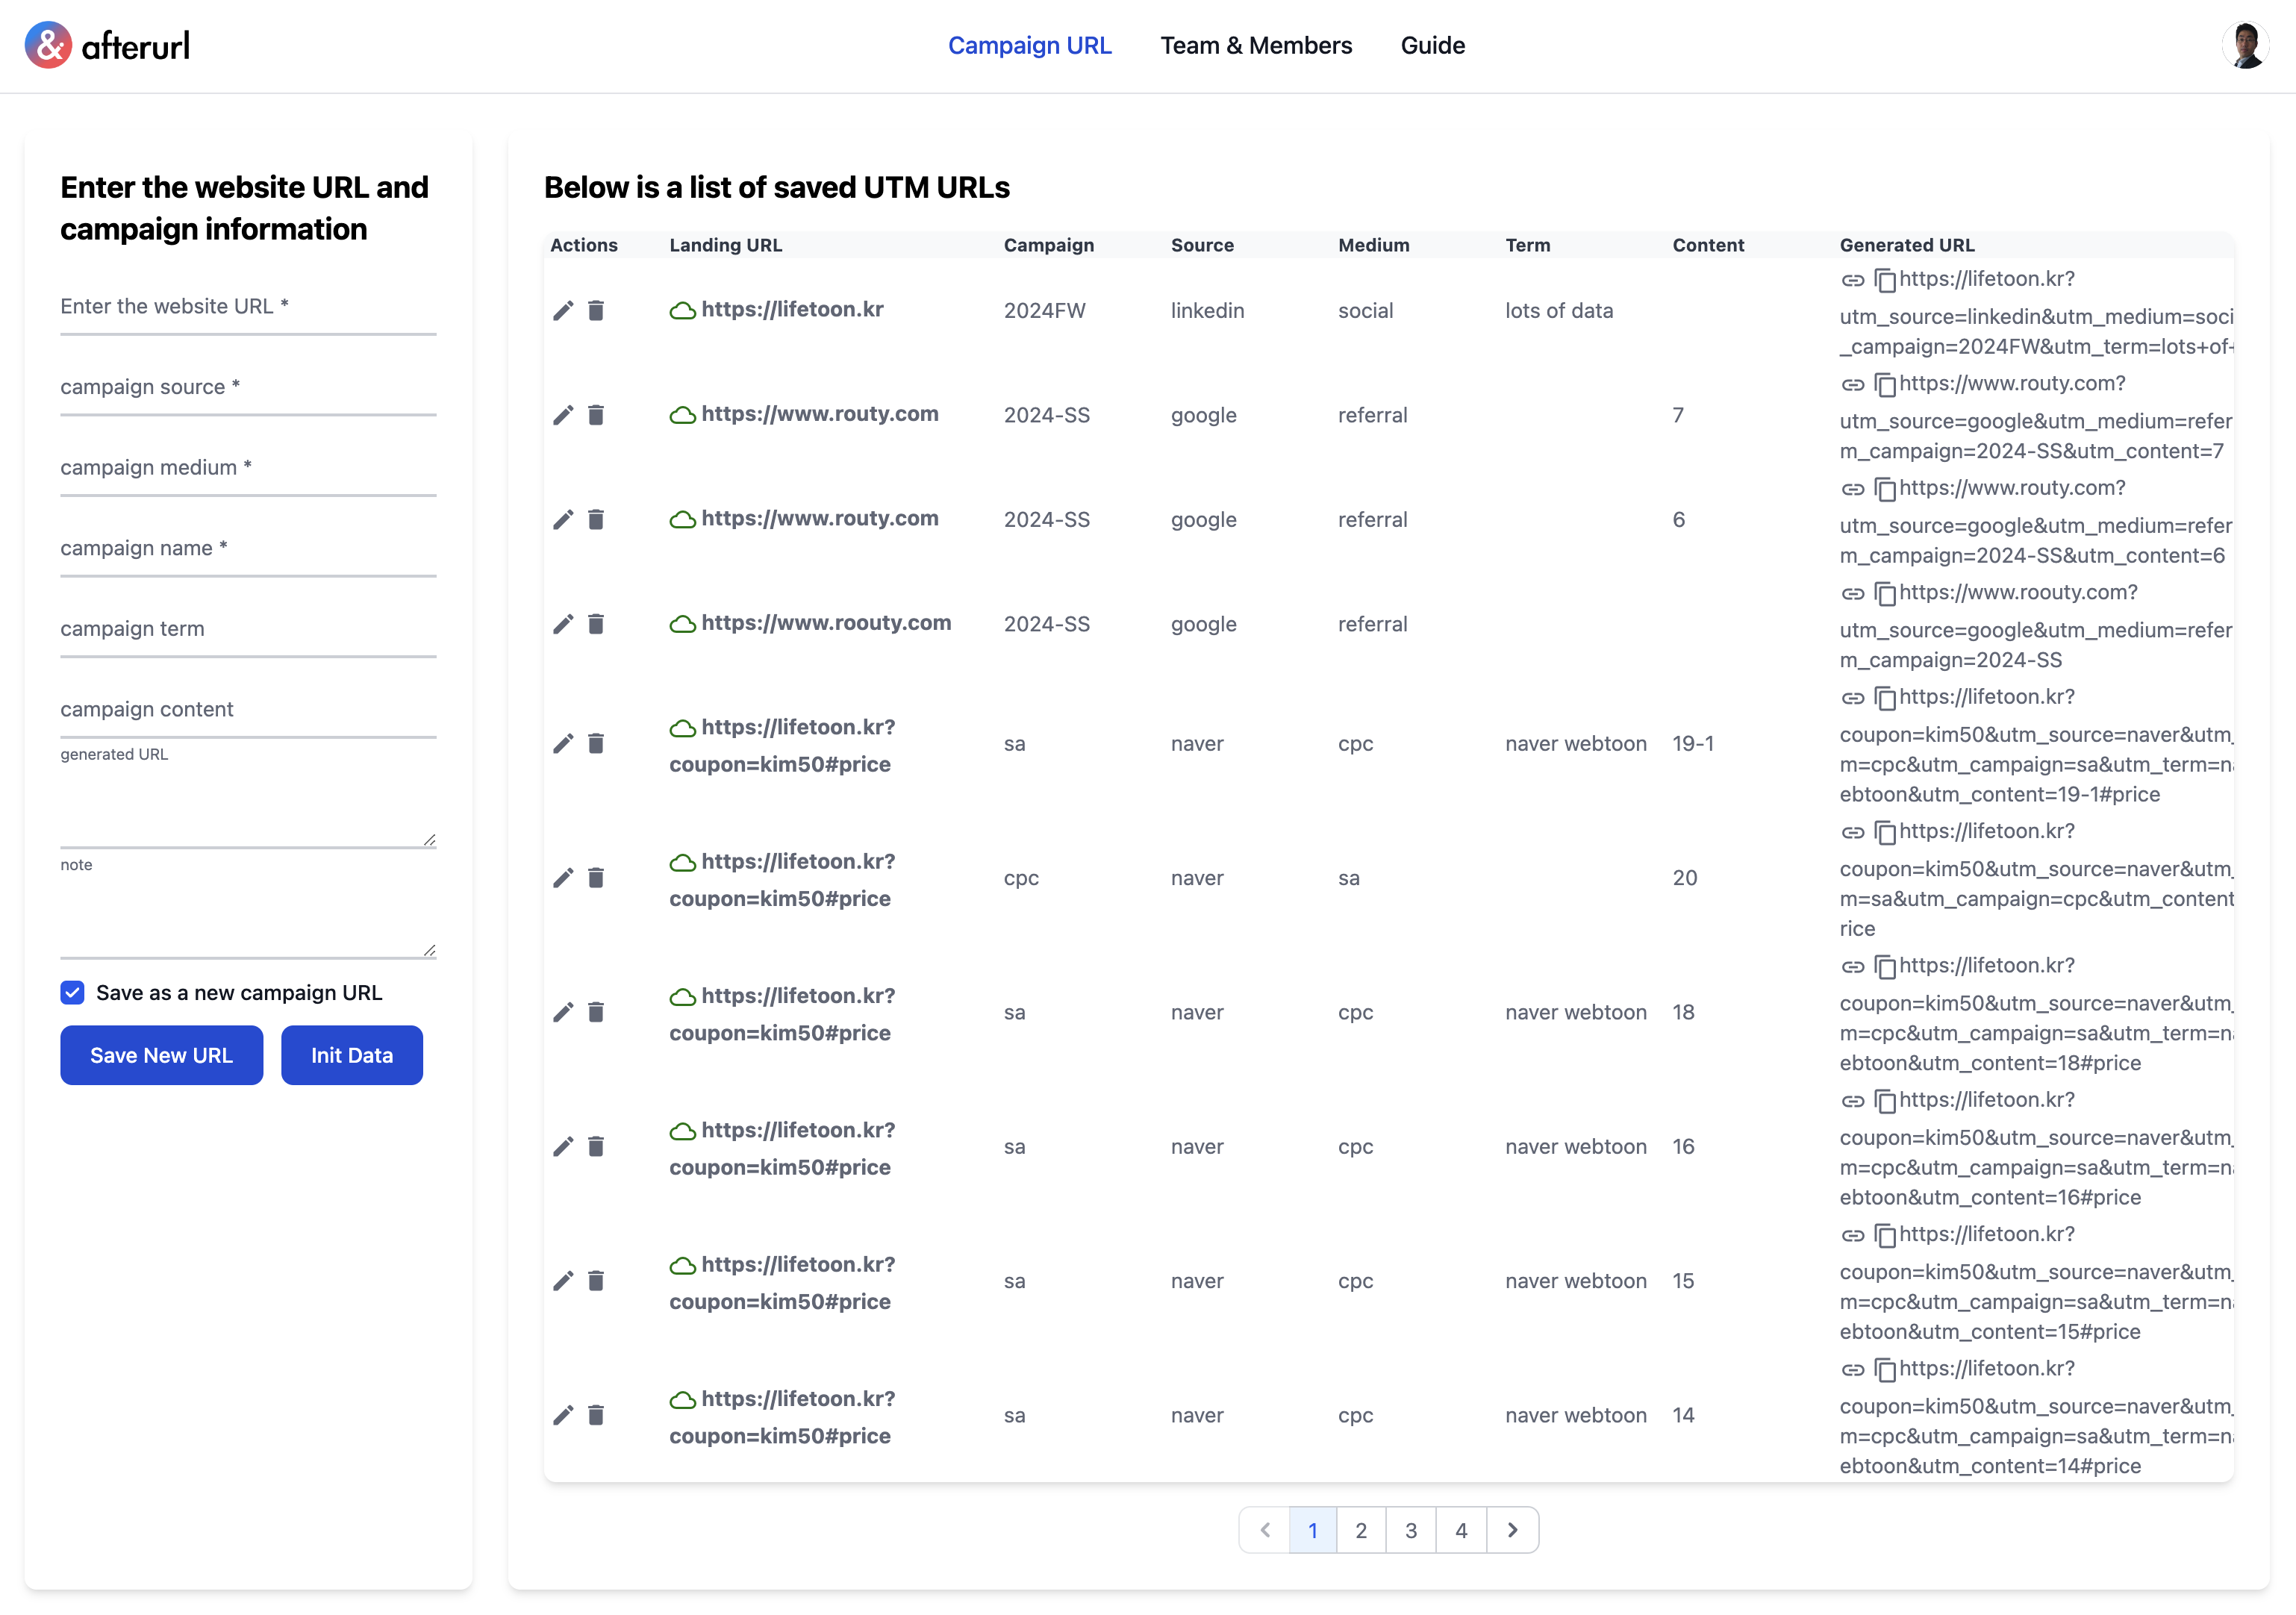2296x1615 pixels.
Task: Click the copy icon for lifetoon content 16 row
Action: tap(1887, 1099)
